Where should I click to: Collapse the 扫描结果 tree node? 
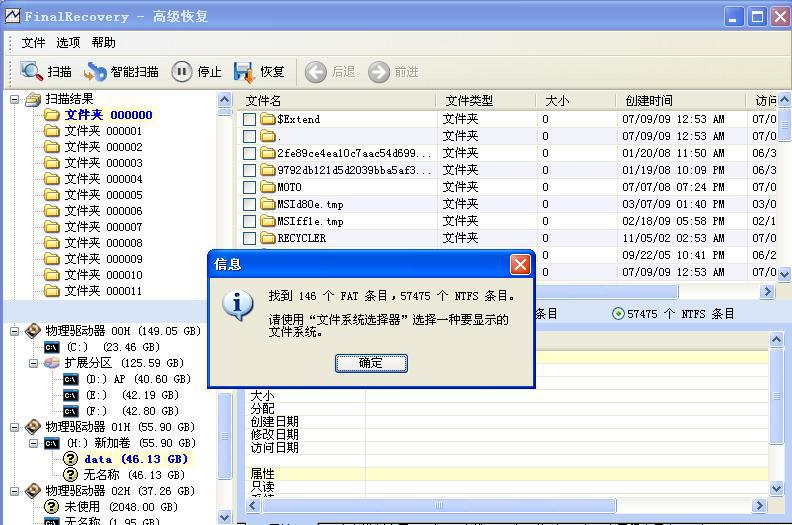coord(15,99)
